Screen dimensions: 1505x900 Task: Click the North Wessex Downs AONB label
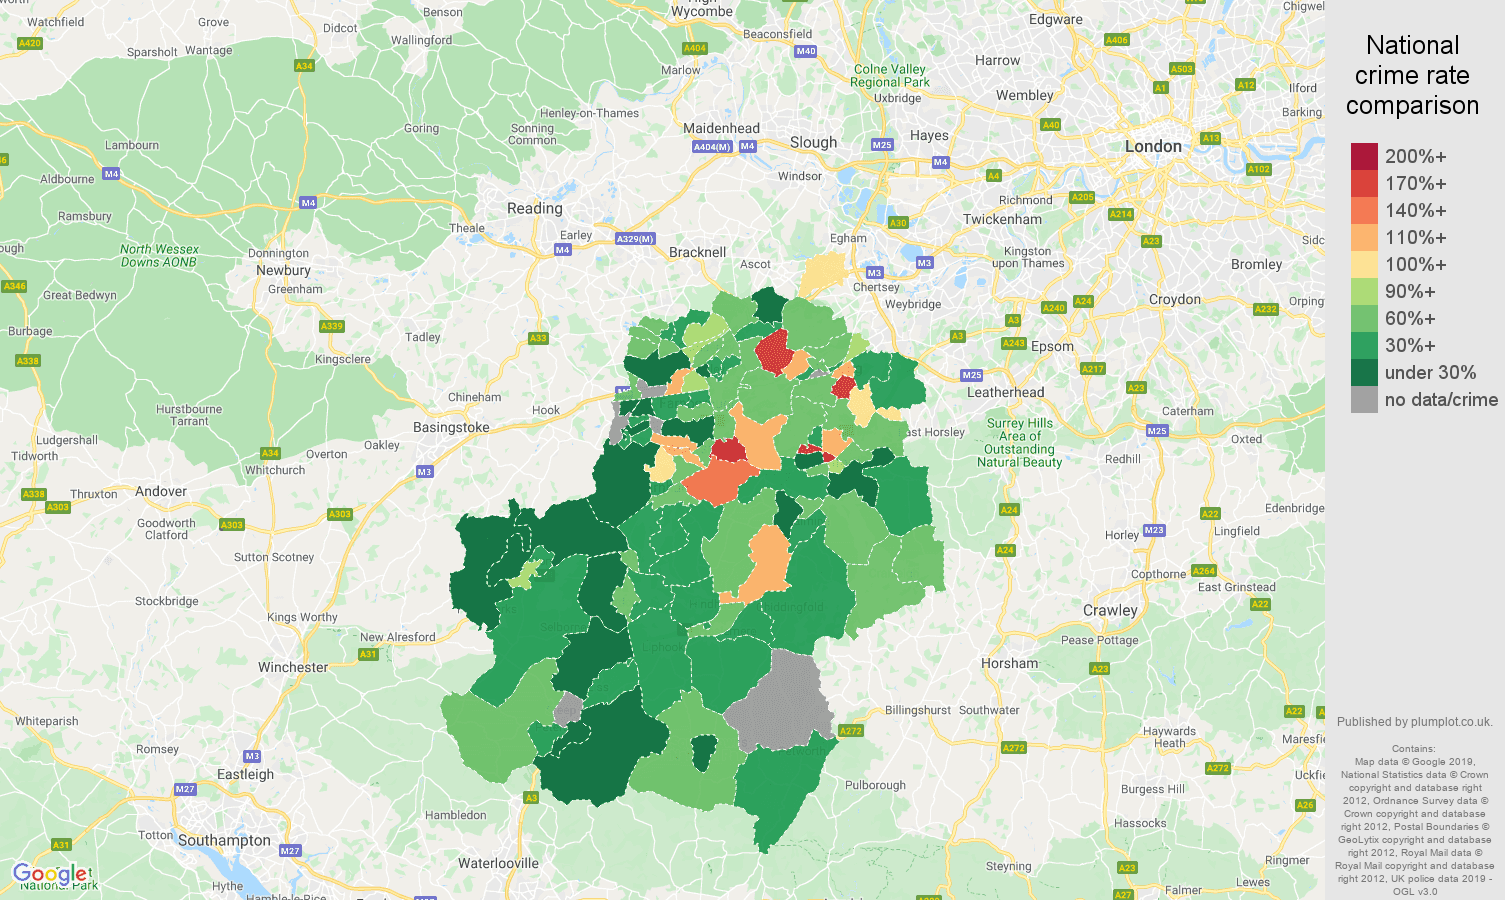[x=159, y=256]
